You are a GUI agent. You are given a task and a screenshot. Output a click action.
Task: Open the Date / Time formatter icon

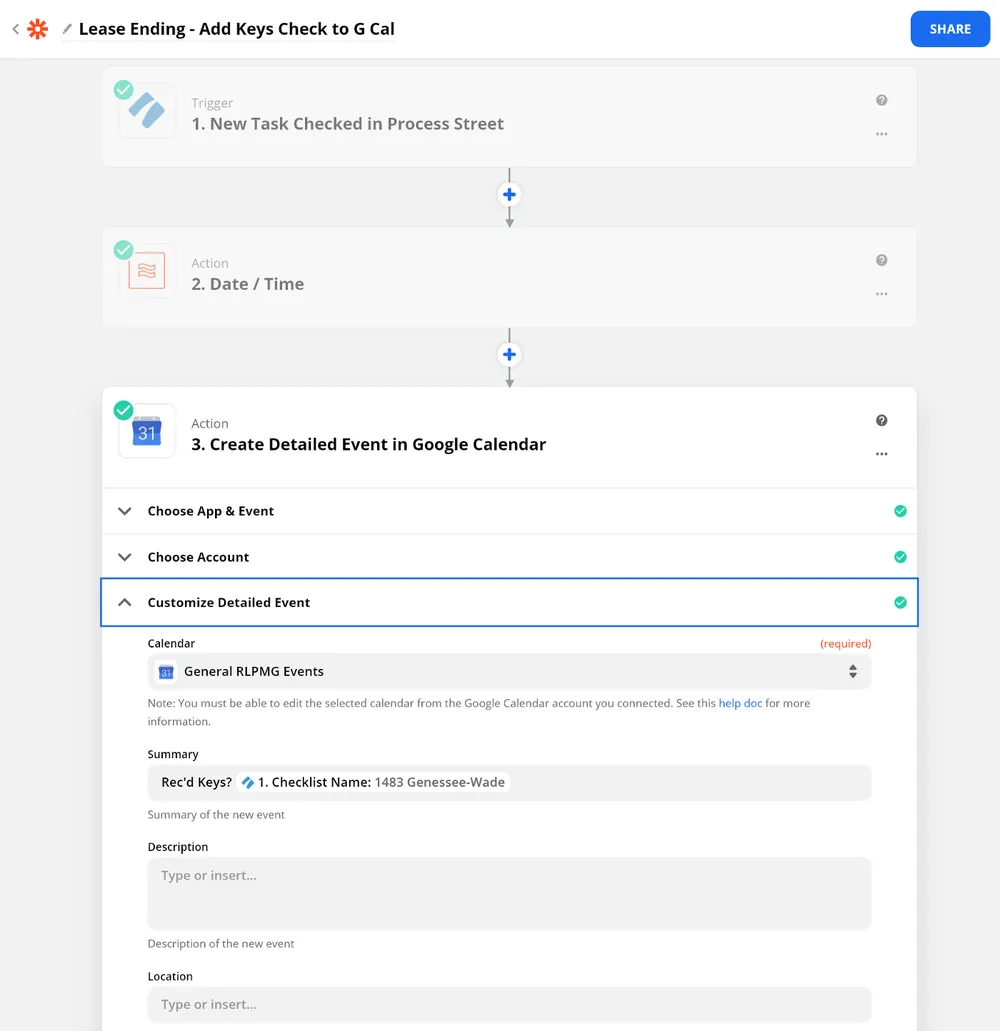tap(147, 270)
